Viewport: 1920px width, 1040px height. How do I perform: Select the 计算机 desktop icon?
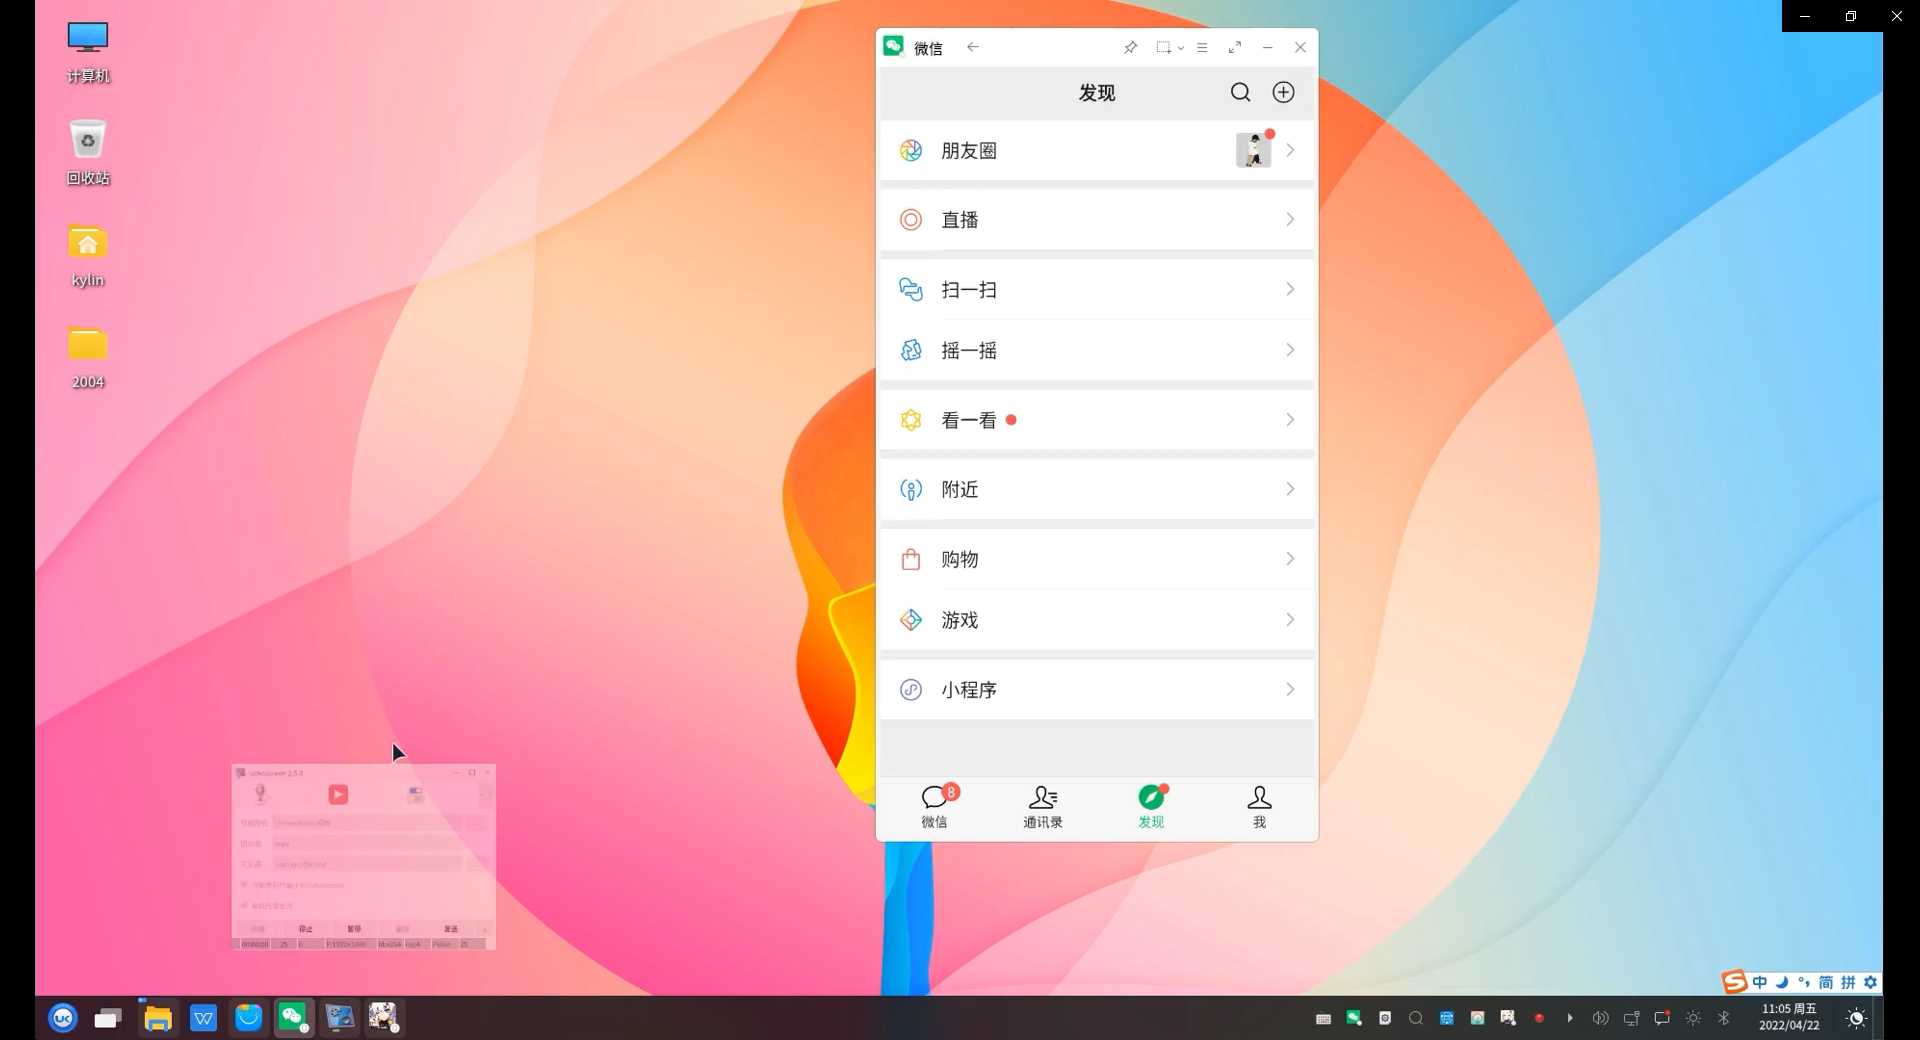point(88,53)
